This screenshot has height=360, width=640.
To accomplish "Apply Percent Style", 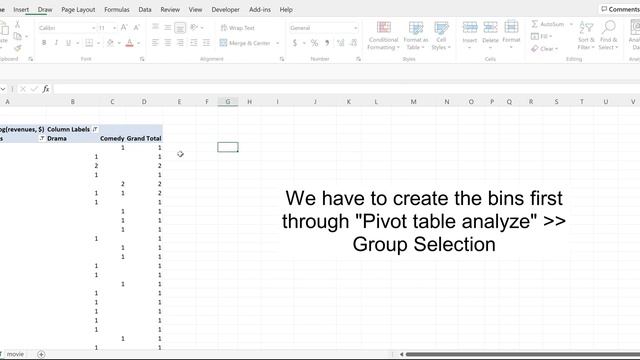I will [314, 43].
